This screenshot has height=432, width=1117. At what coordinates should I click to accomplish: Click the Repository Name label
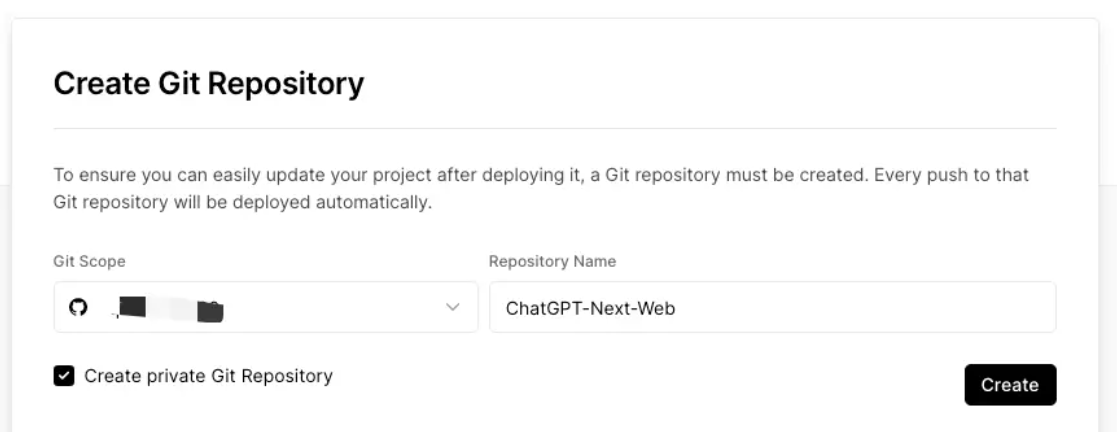[x=552, y=262]
